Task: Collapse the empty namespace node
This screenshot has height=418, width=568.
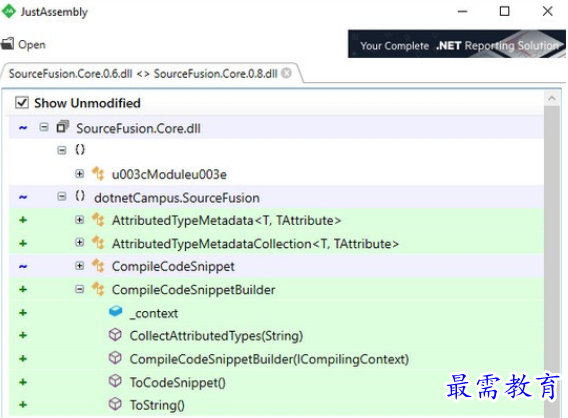Action: pyautogui.click(x=62, y=150)
